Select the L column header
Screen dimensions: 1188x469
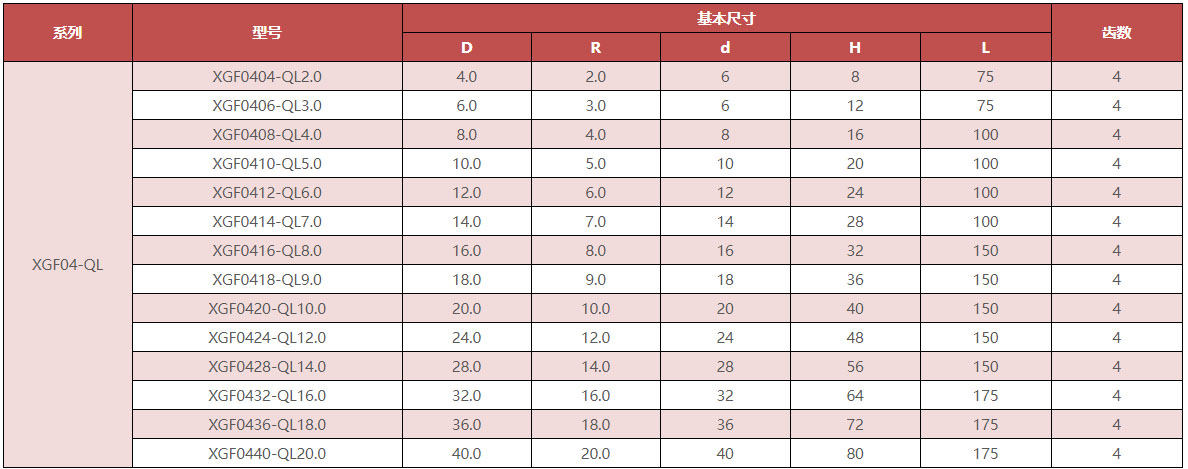point(985,47)
